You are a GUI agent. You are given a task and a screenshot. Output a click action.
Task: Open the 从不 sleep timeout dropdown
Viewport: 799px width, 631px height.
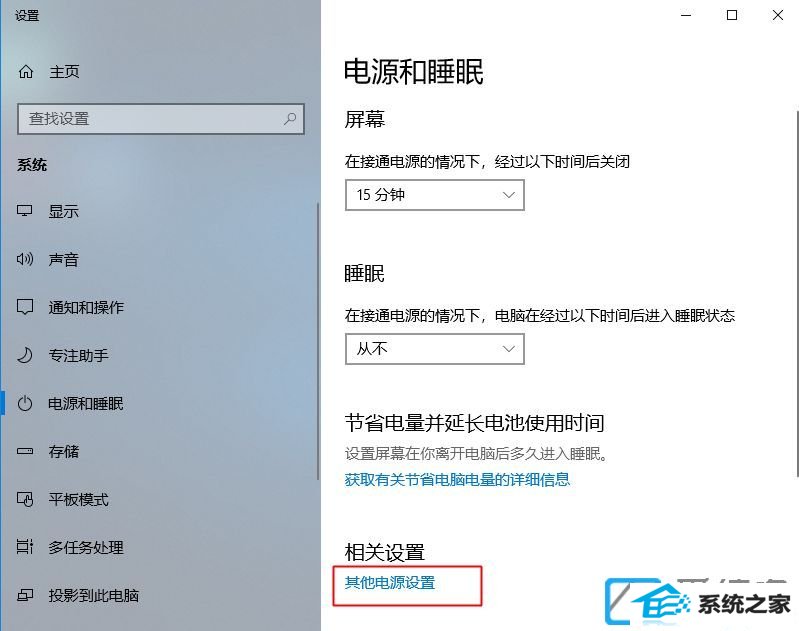435,349
